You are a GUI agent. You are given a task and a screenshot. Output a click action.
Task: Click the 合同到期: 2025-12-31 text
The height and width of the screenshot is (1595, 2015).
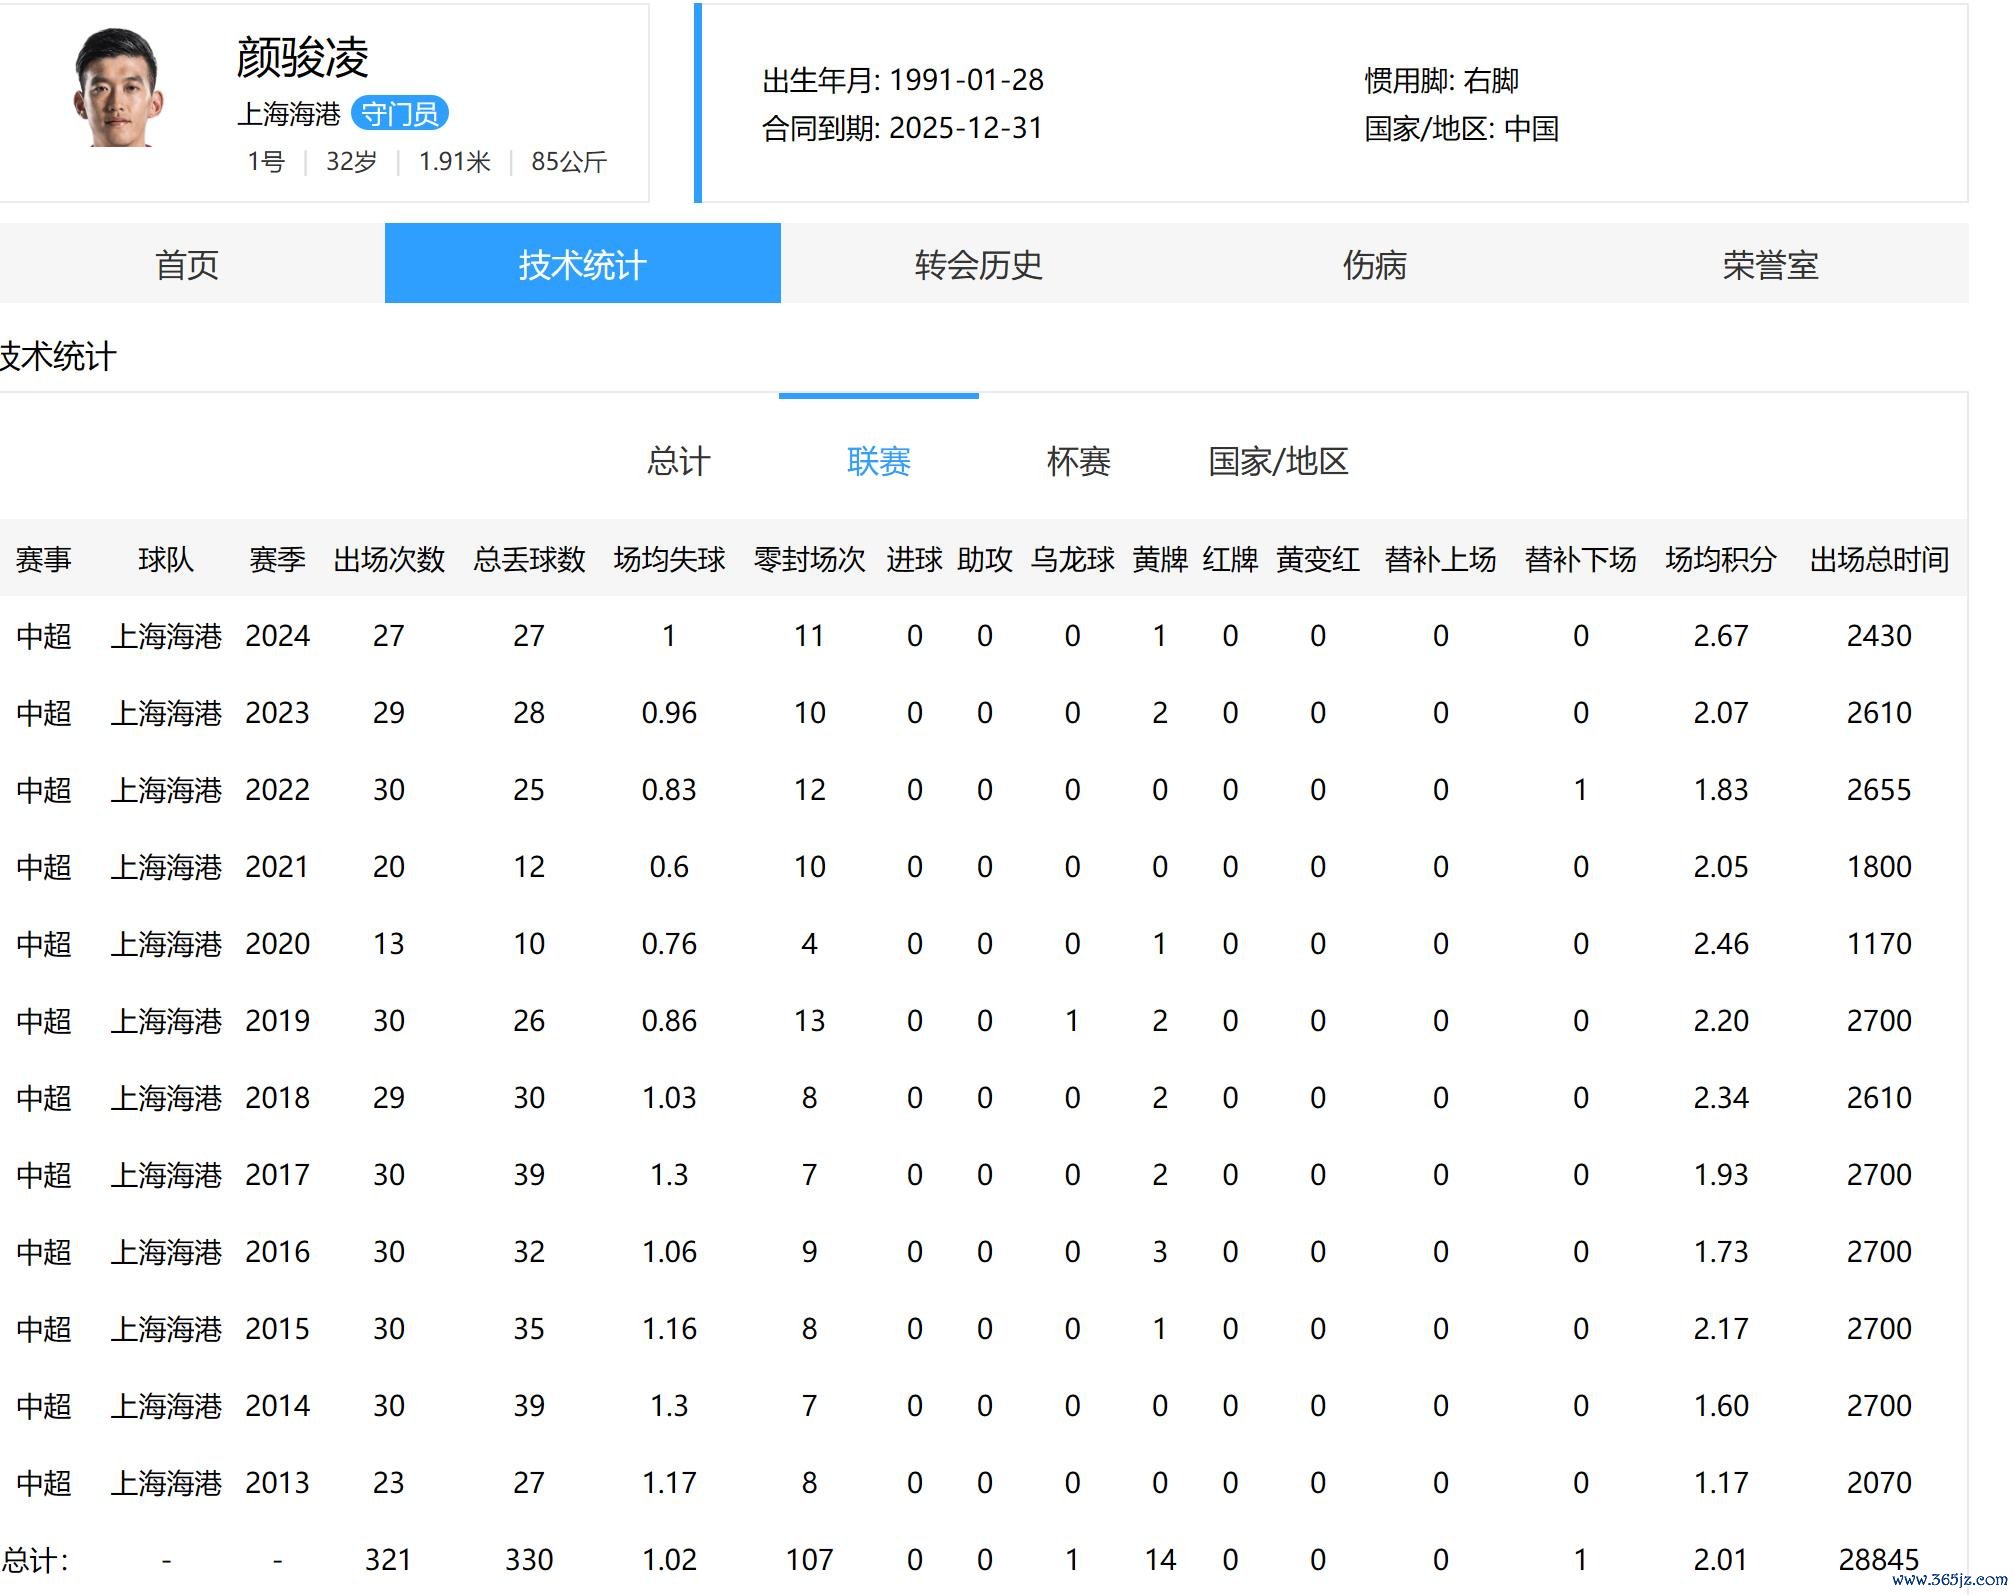902,128
